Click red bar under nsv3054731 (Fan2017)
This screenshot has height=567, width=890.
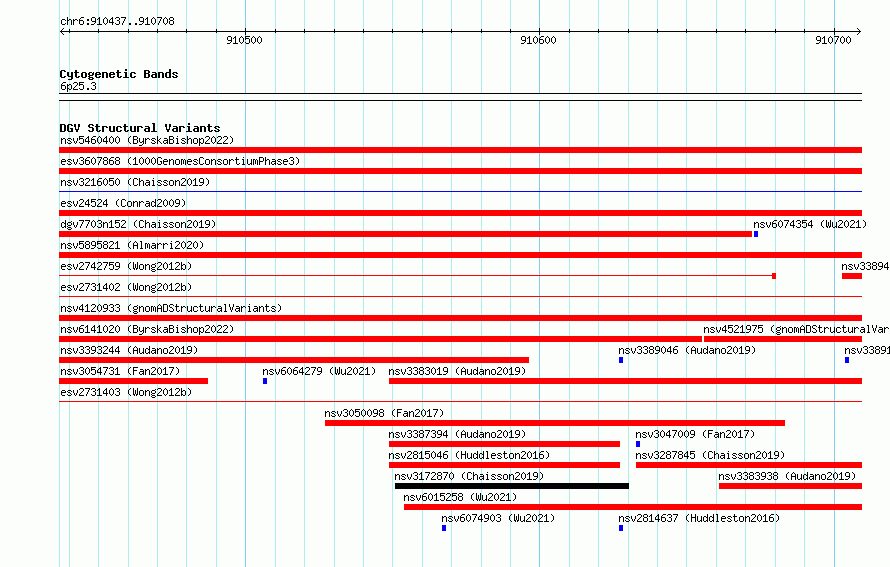click(x=133, y=381)
